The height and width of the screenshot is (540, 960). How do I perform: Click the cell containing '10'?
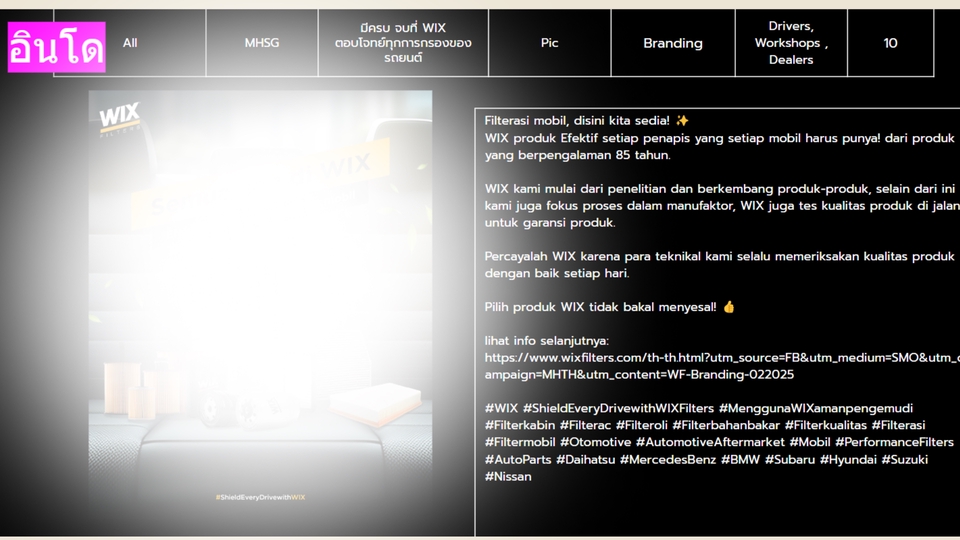click(890, 43)
